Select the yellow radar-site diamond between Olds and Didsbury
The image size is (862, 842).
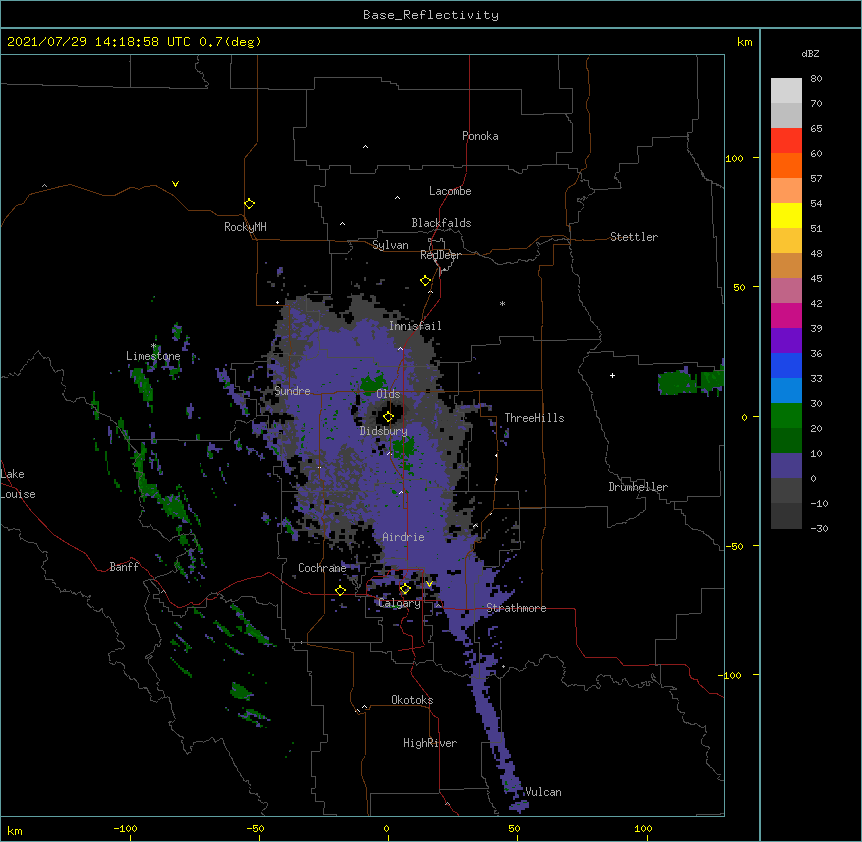pyautogui.click(x=388, y=417)
